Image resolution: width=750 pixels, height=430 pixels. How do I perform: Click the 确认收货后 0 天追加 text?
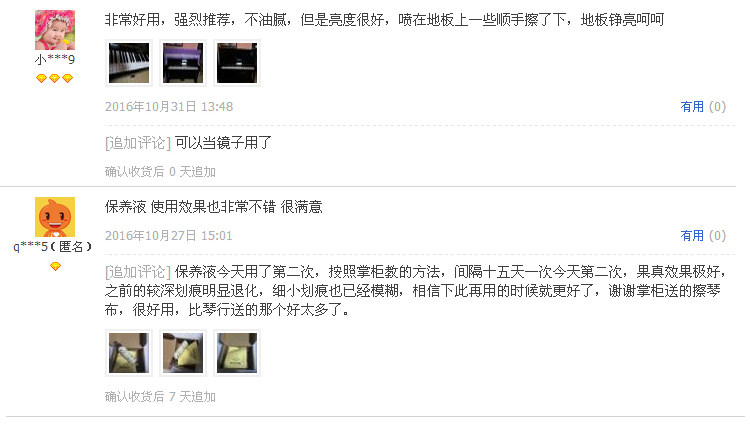point(160,172)
